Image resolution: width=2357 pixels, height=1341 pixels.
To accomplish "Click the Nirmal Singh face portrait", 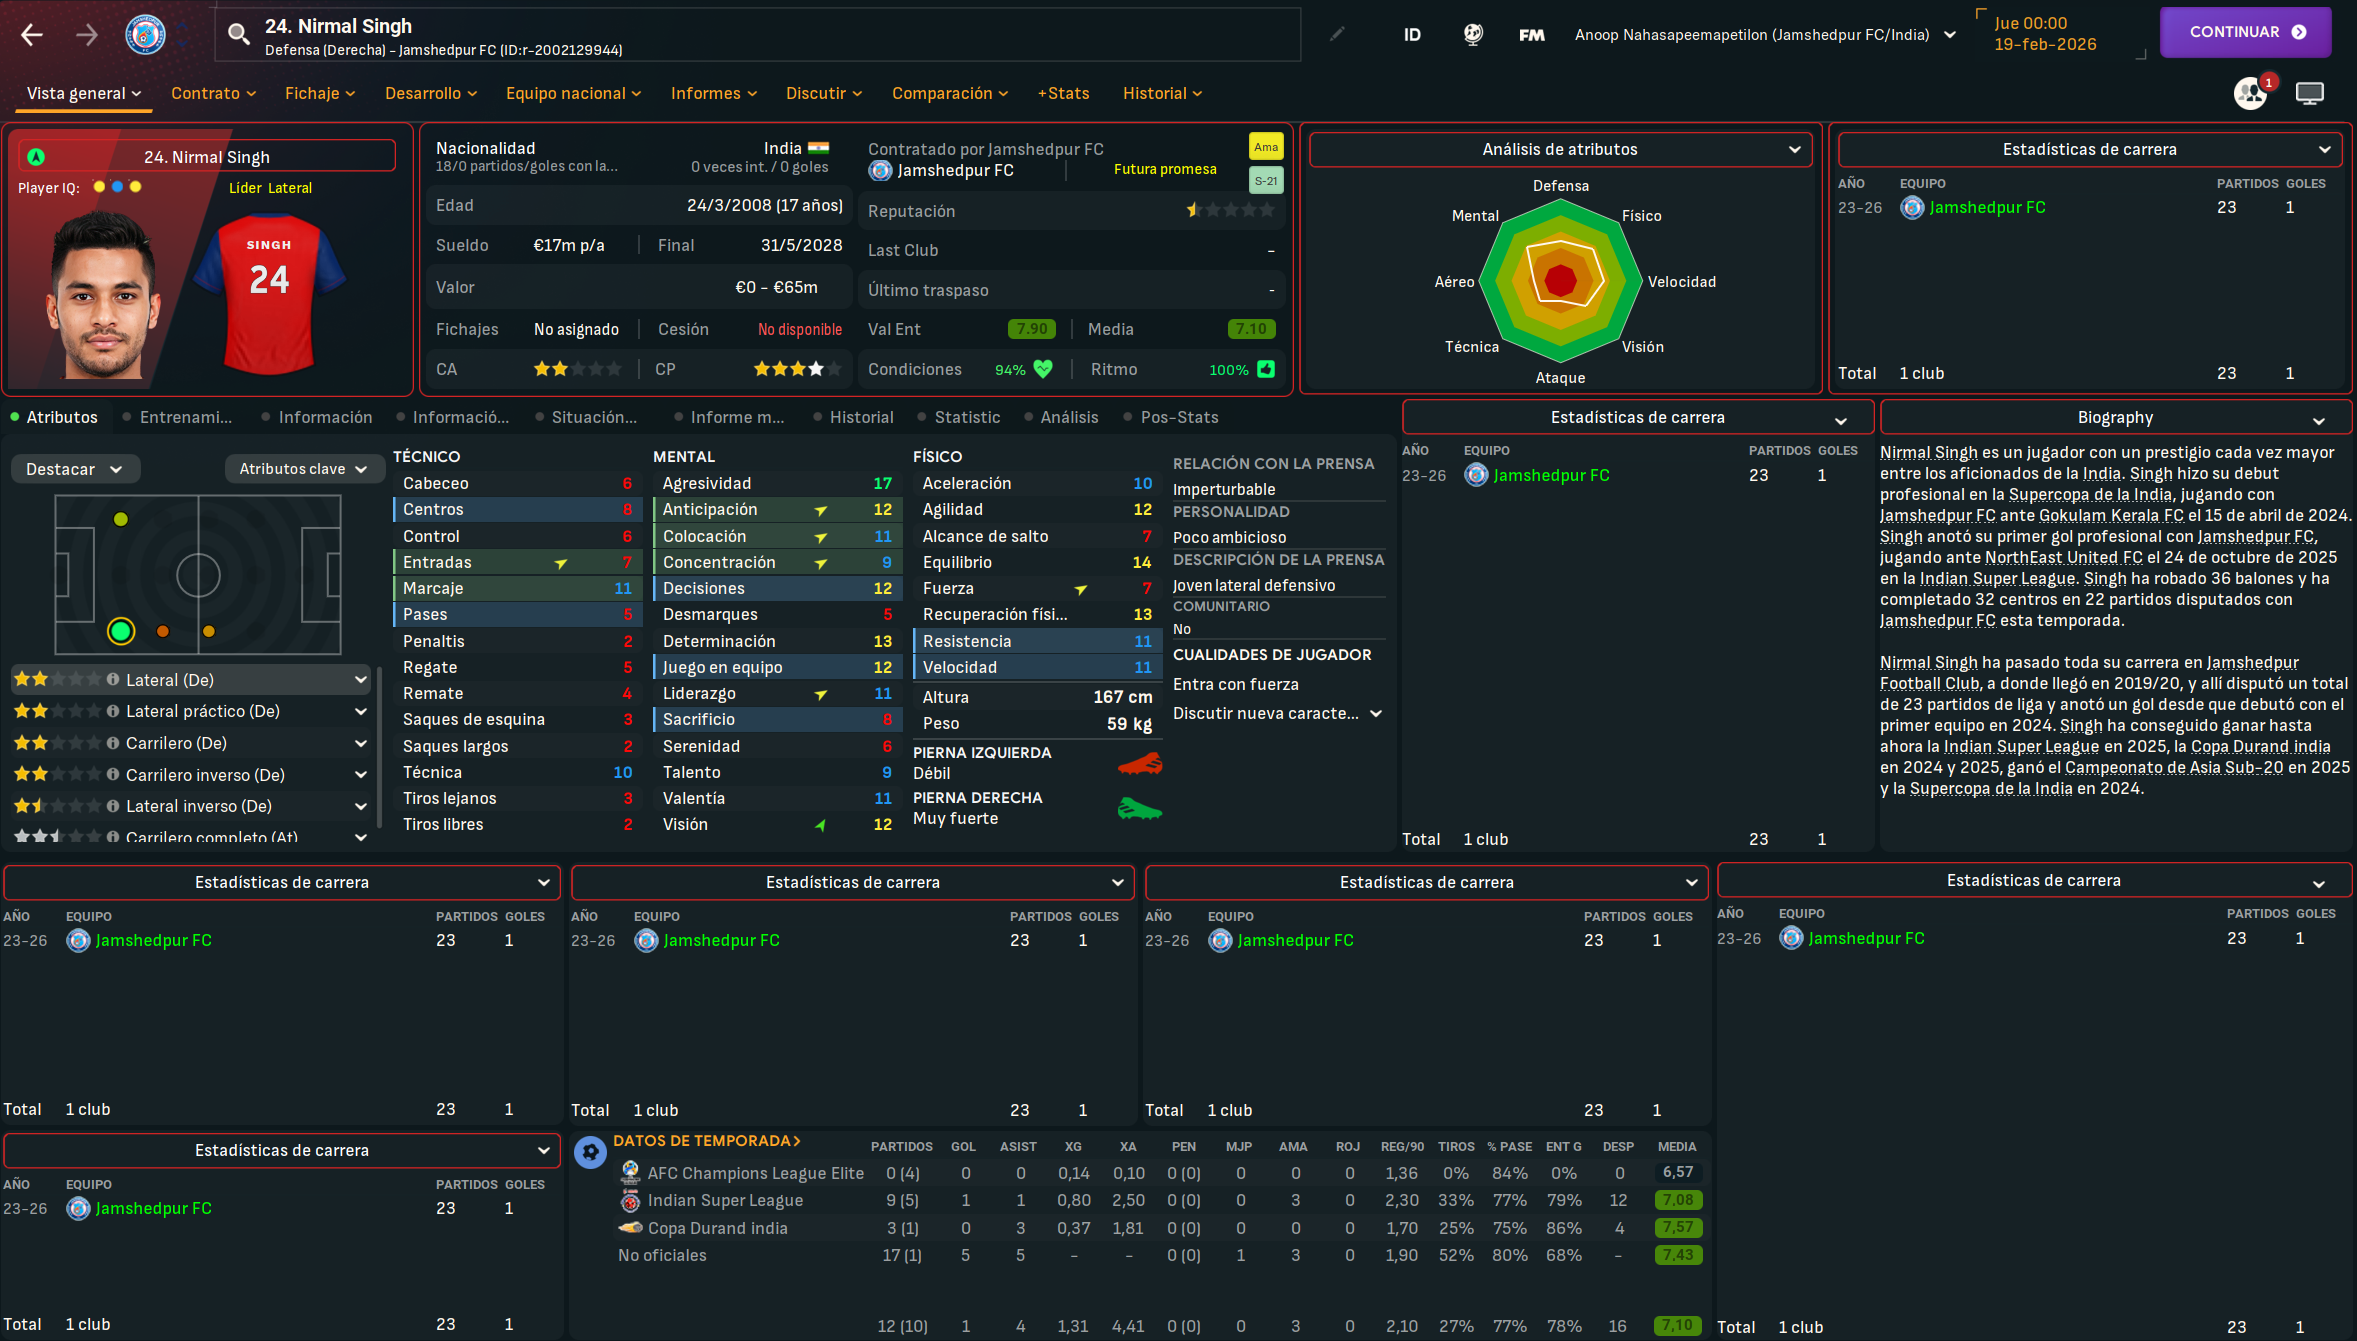I will [x=103, y=294].
